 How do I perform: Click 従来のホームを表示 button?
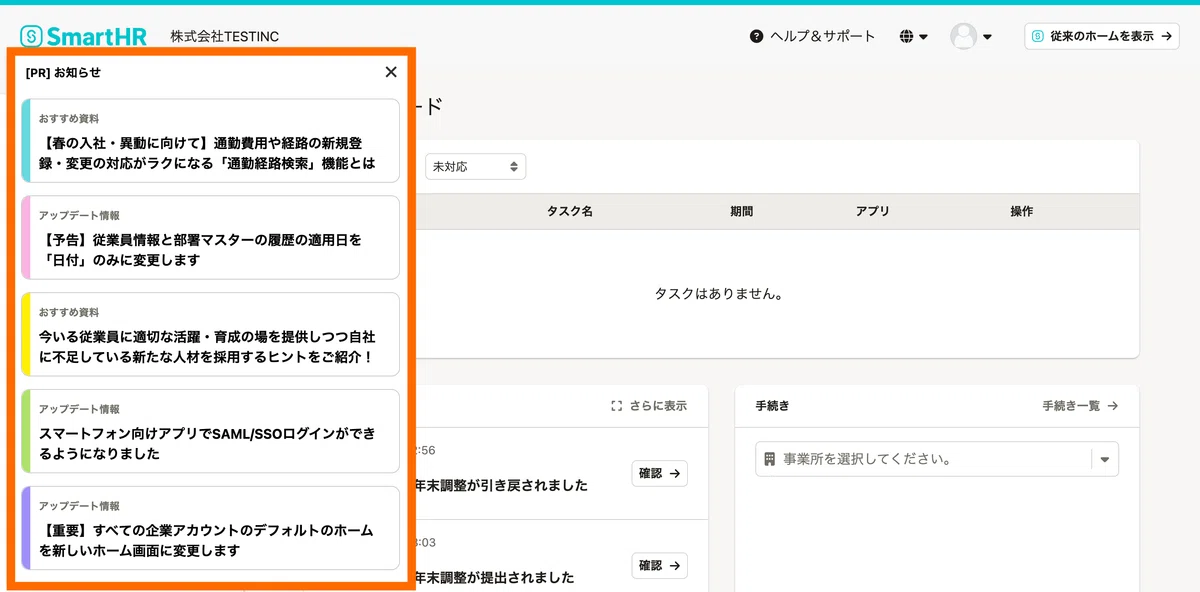[1102, 36]
